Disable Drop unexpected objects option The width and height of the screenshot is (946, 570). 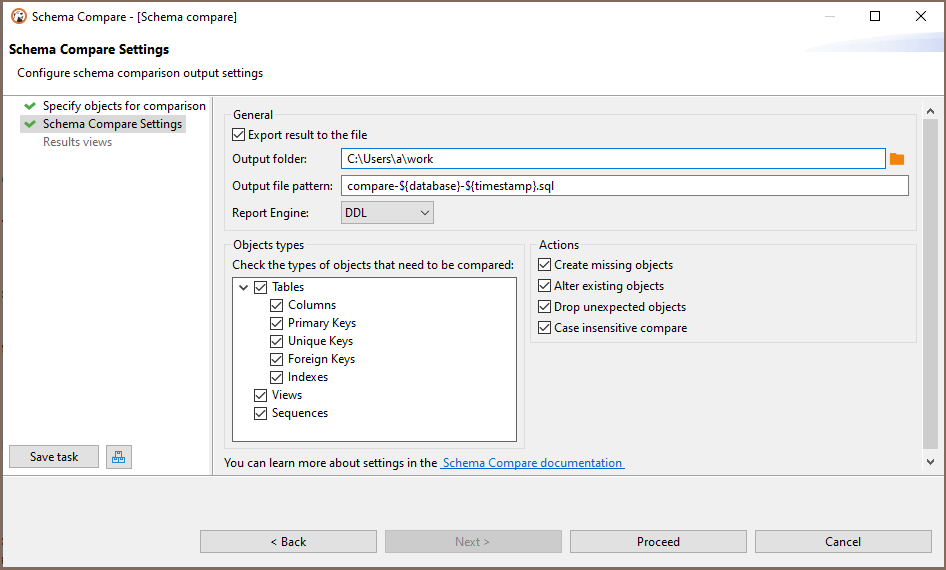pyautogui.click(x=544, y=306)
